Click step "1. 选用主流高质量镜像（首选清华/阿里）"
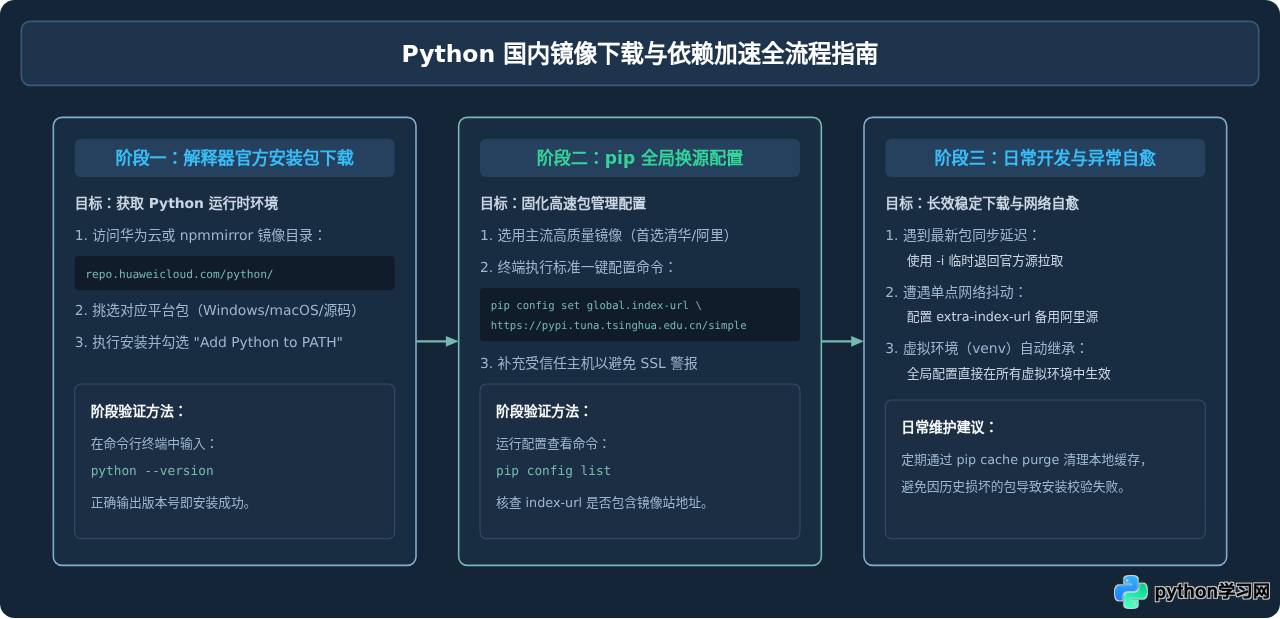This screenshot has width=1280, height=619. click(x=605, y=236)
